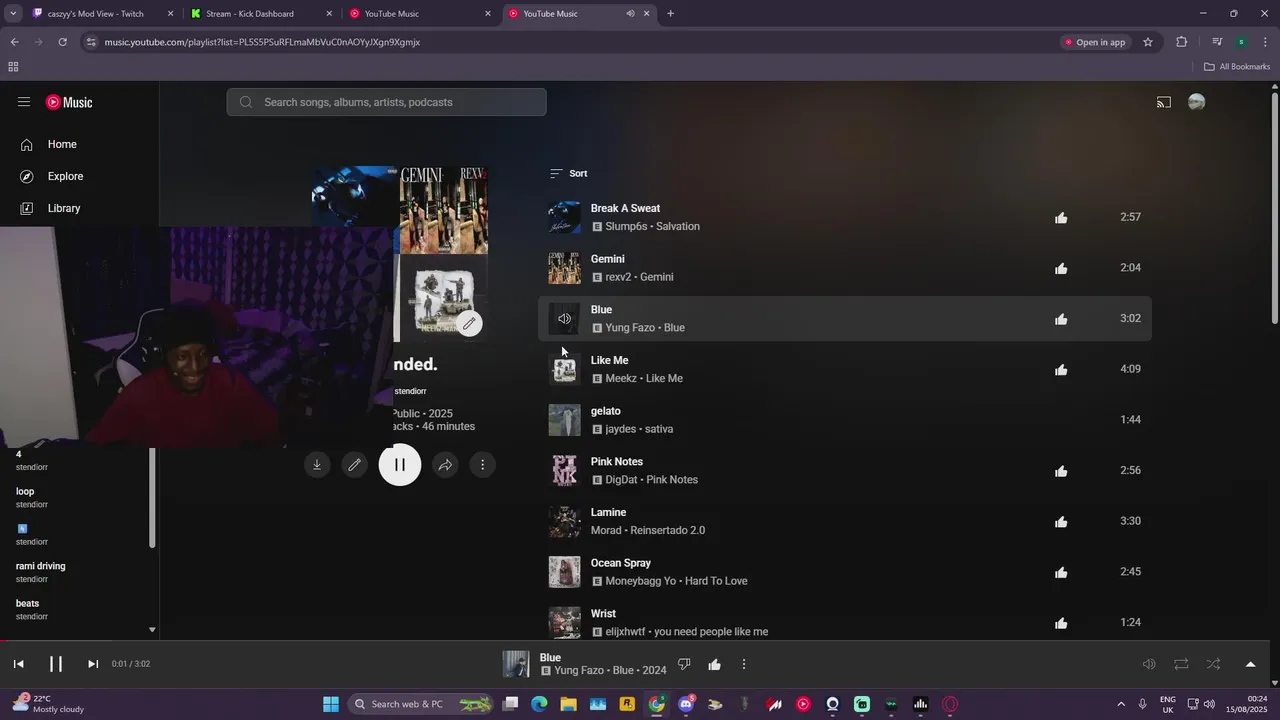
Task: Click the search songs input field
Action: [x=386, y=102]
